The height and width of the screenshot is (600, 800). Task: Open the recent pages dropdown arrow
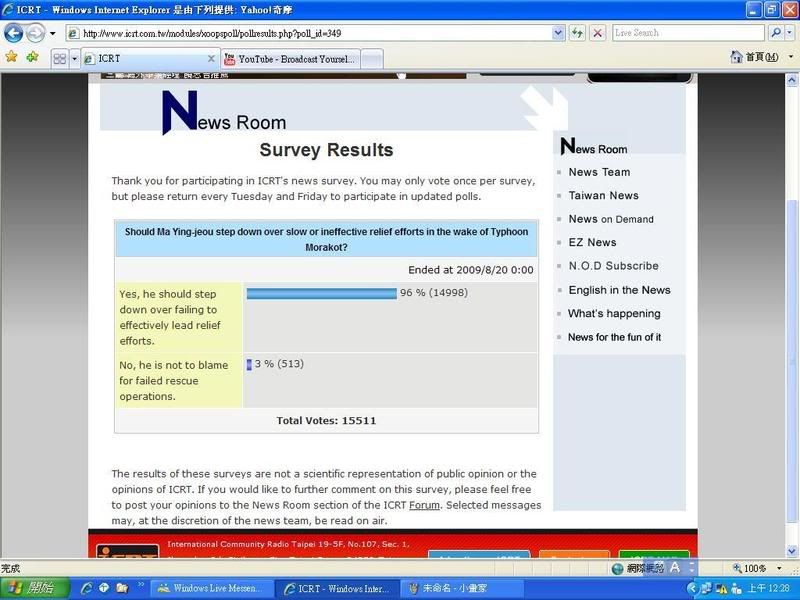(x=52, y=34)
